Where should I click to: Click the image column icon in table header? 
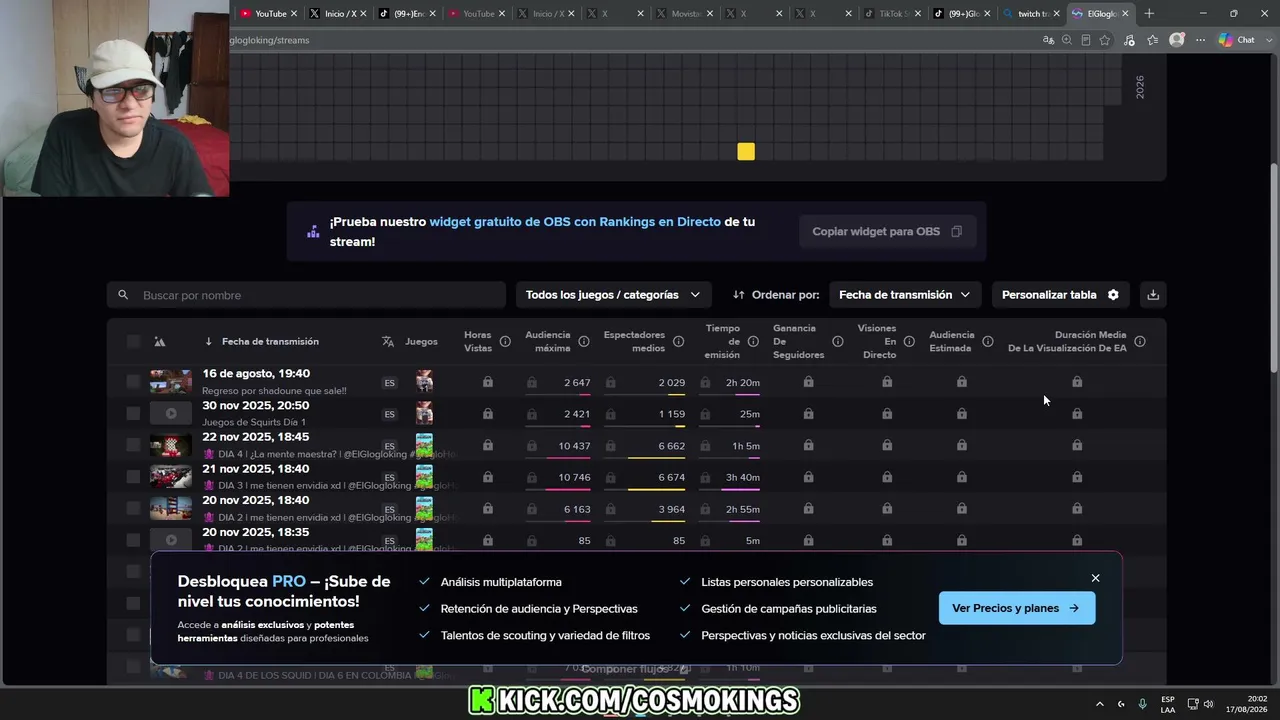coord(159,342)
